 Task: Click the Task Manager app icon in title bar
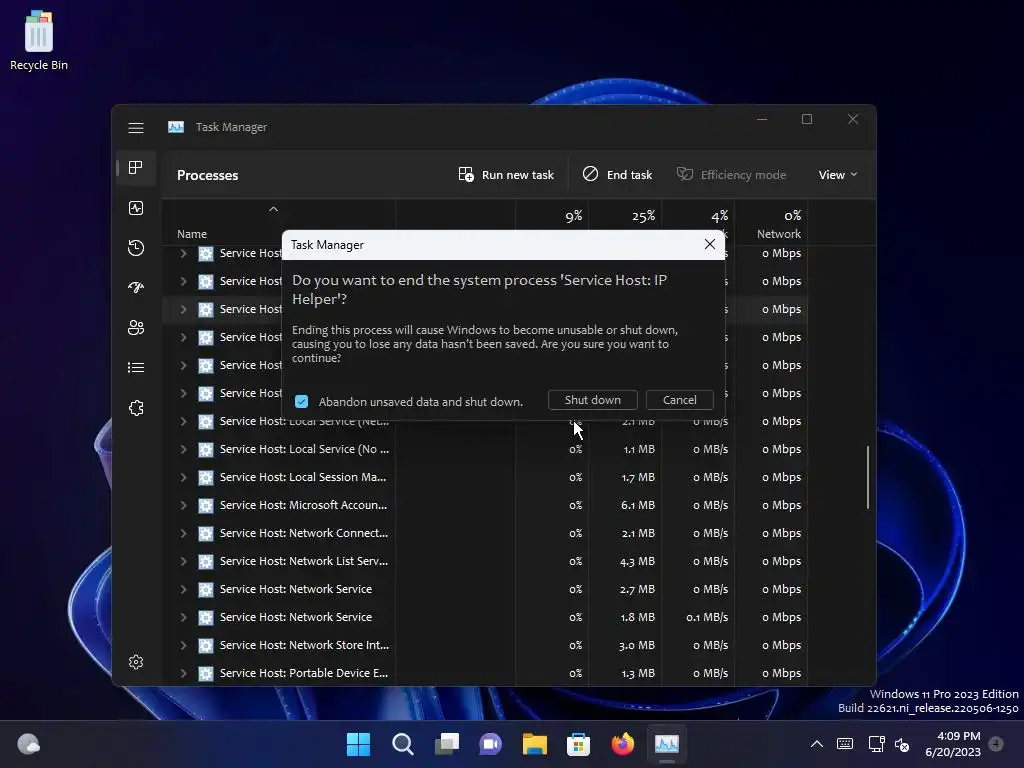[176, 127]
